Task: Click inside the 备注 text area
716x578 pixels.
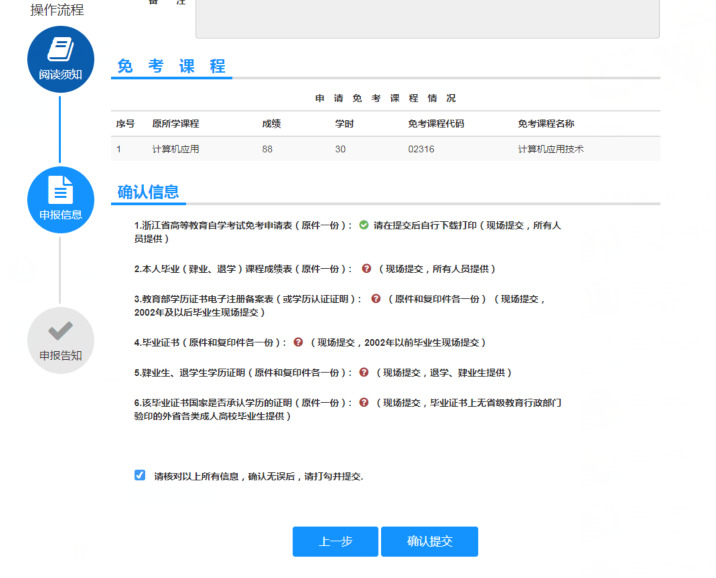Action: click(427, 18)
